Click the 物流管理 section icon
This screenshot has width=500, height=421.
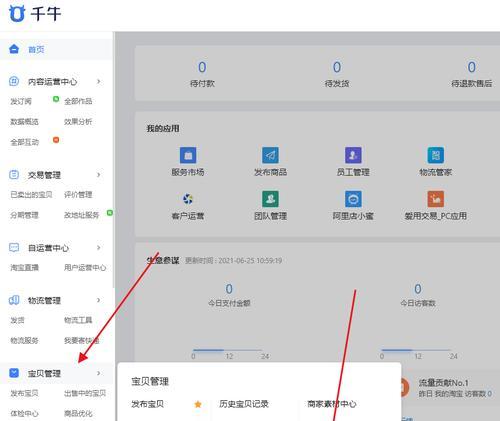tap(14, 300)
